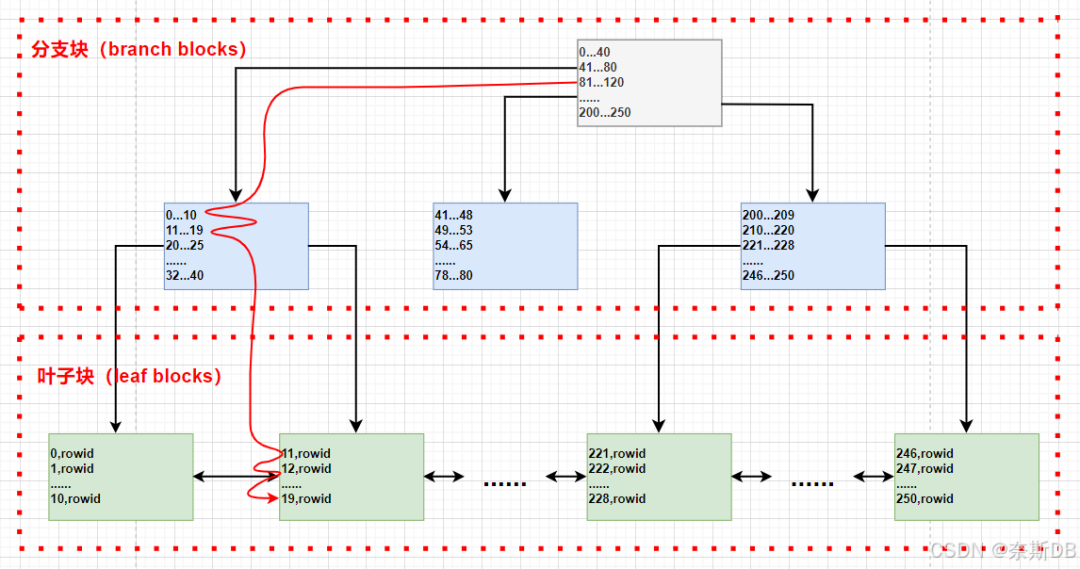Pick the "49...53" branch block entry
The height and width of the screenshot is (569, 1080).
tap(454, 231)
